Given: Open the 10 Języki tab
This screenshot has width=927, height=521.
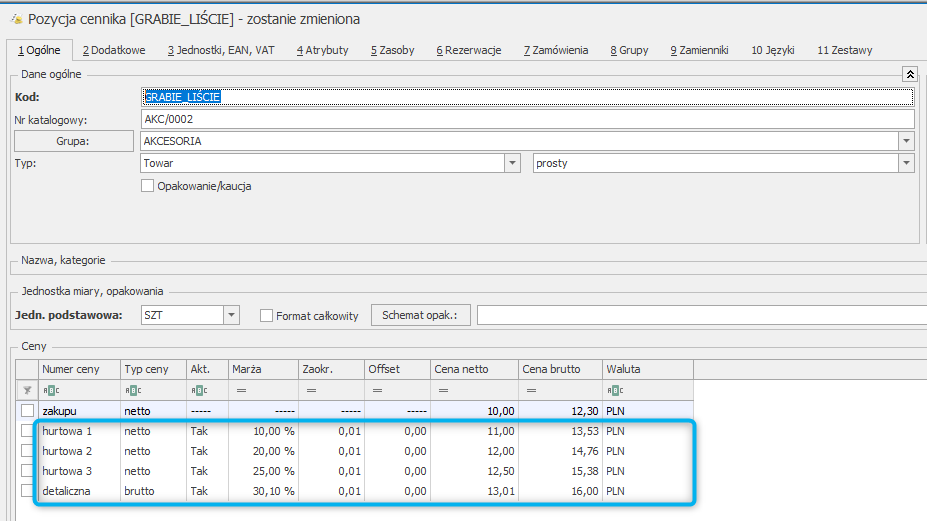Looking at the screenshot, I should [773, 50].
